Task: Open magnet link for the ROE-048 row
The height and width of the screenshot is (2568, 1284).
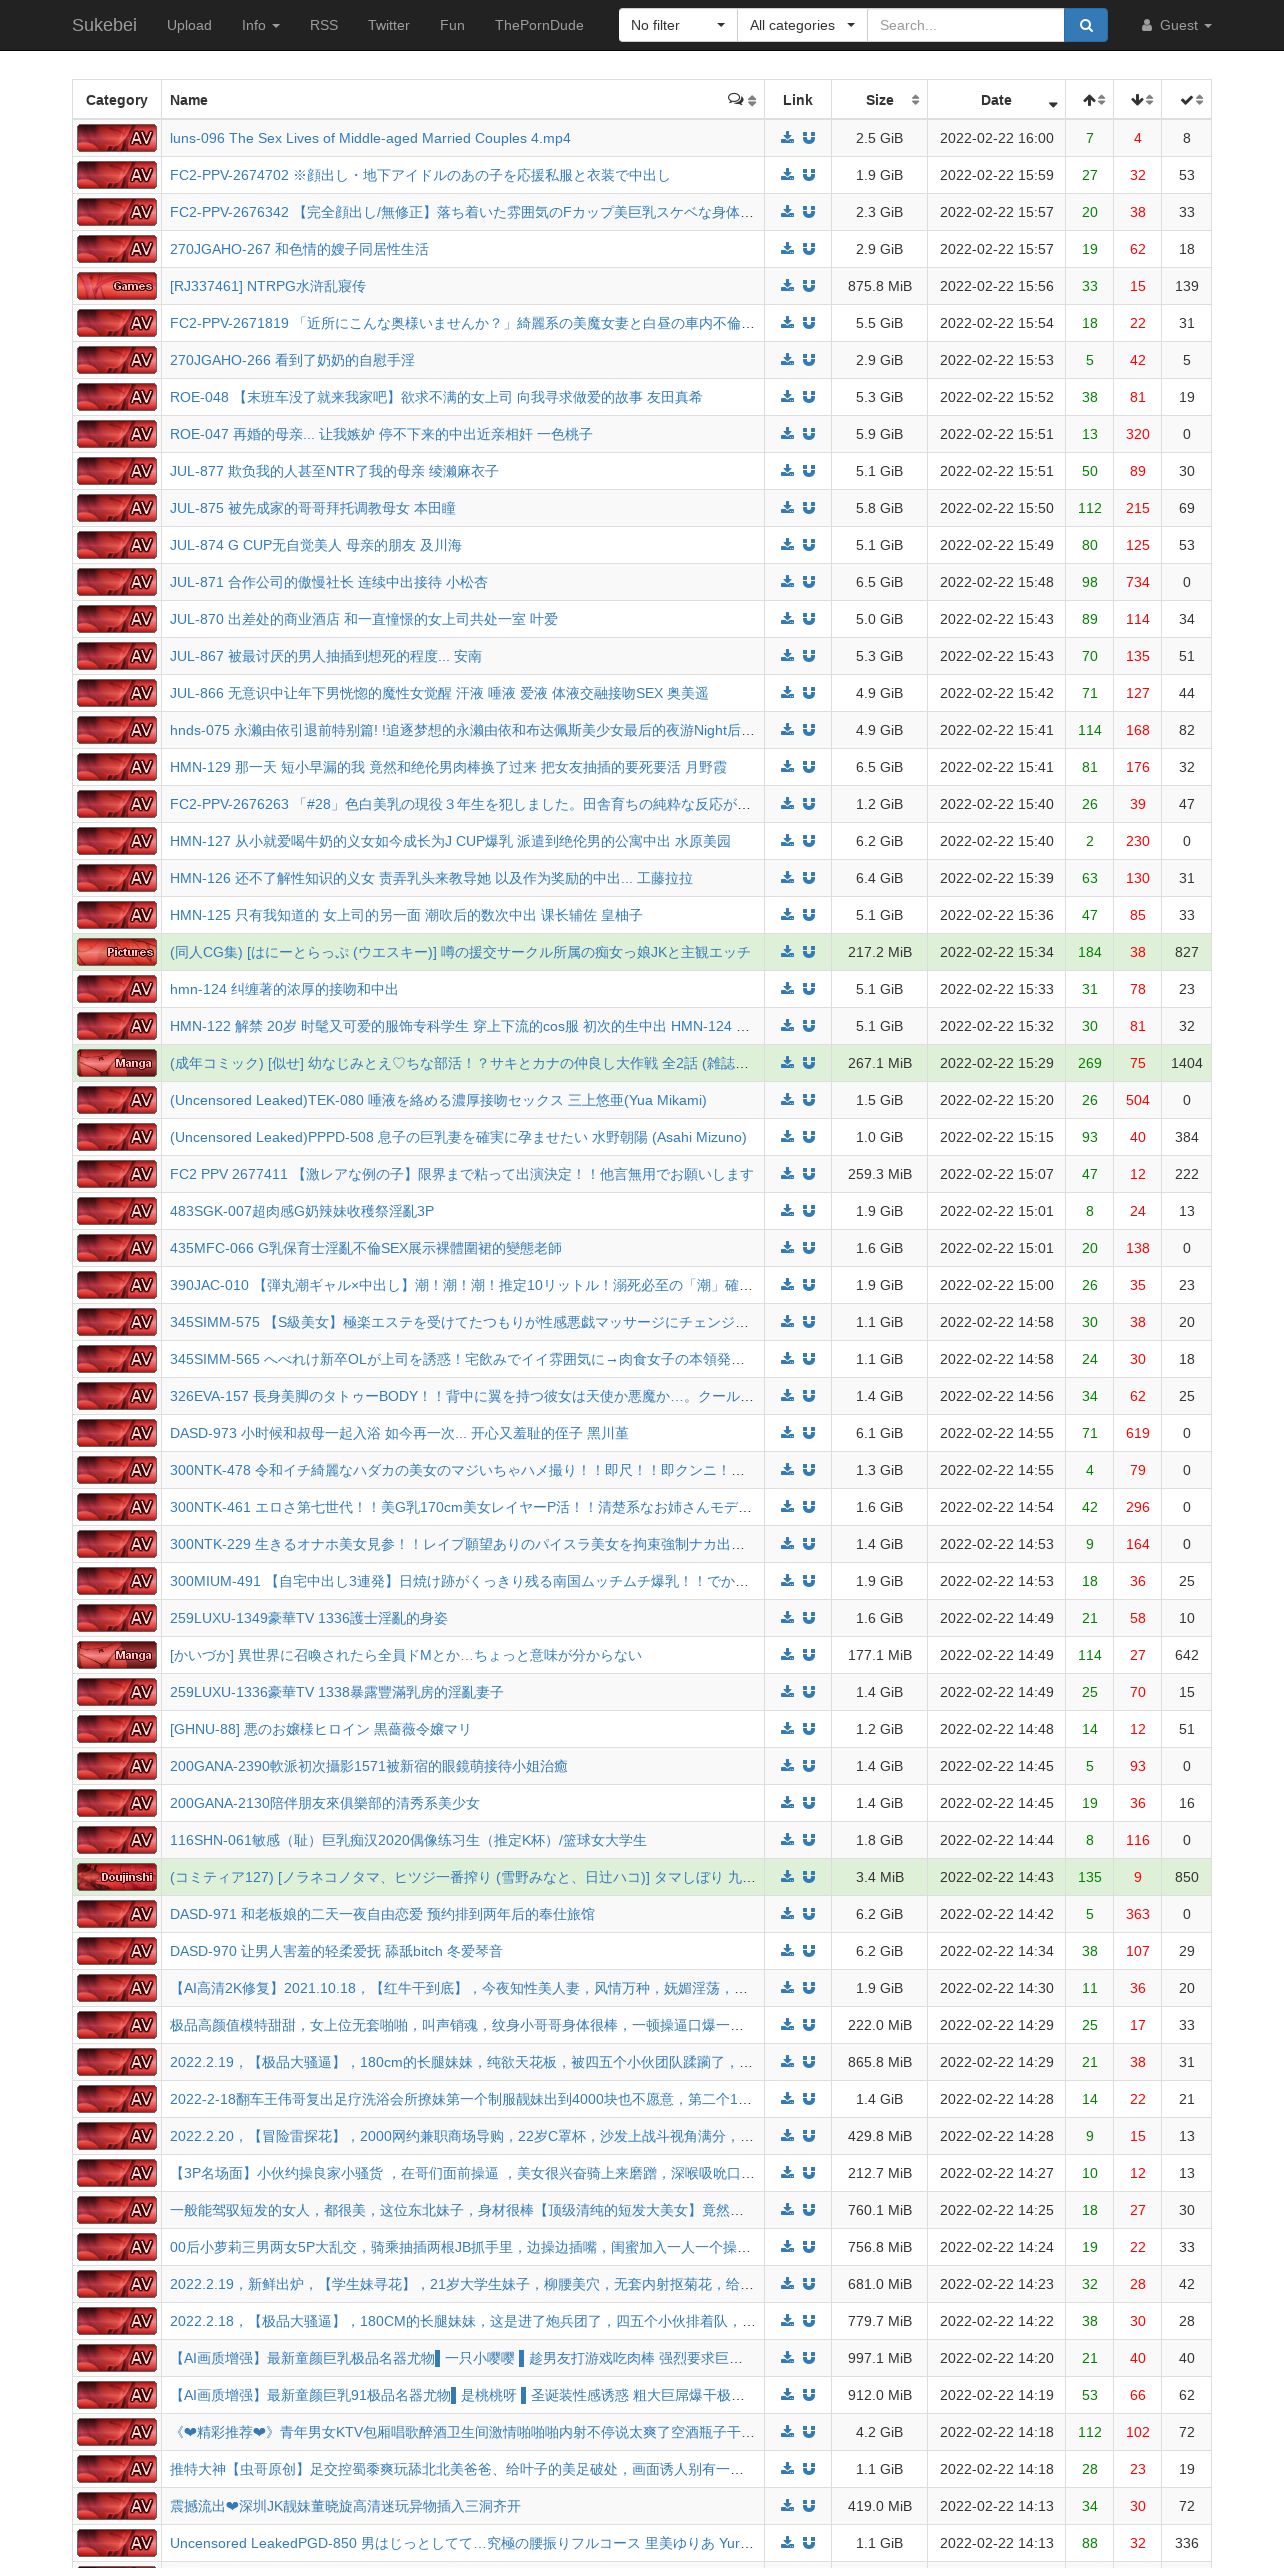Action: click(809, 397)
